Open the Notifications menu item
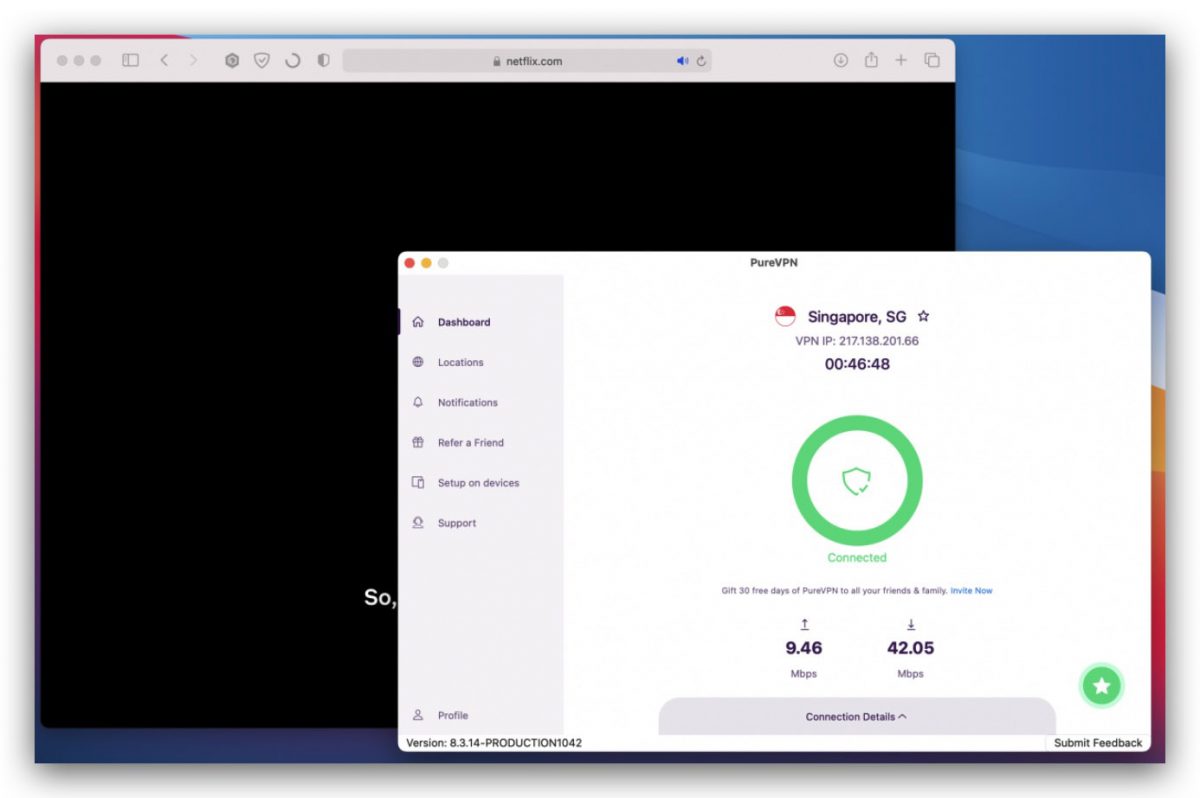The image size is (1200, 798). (x=467, y=402)
